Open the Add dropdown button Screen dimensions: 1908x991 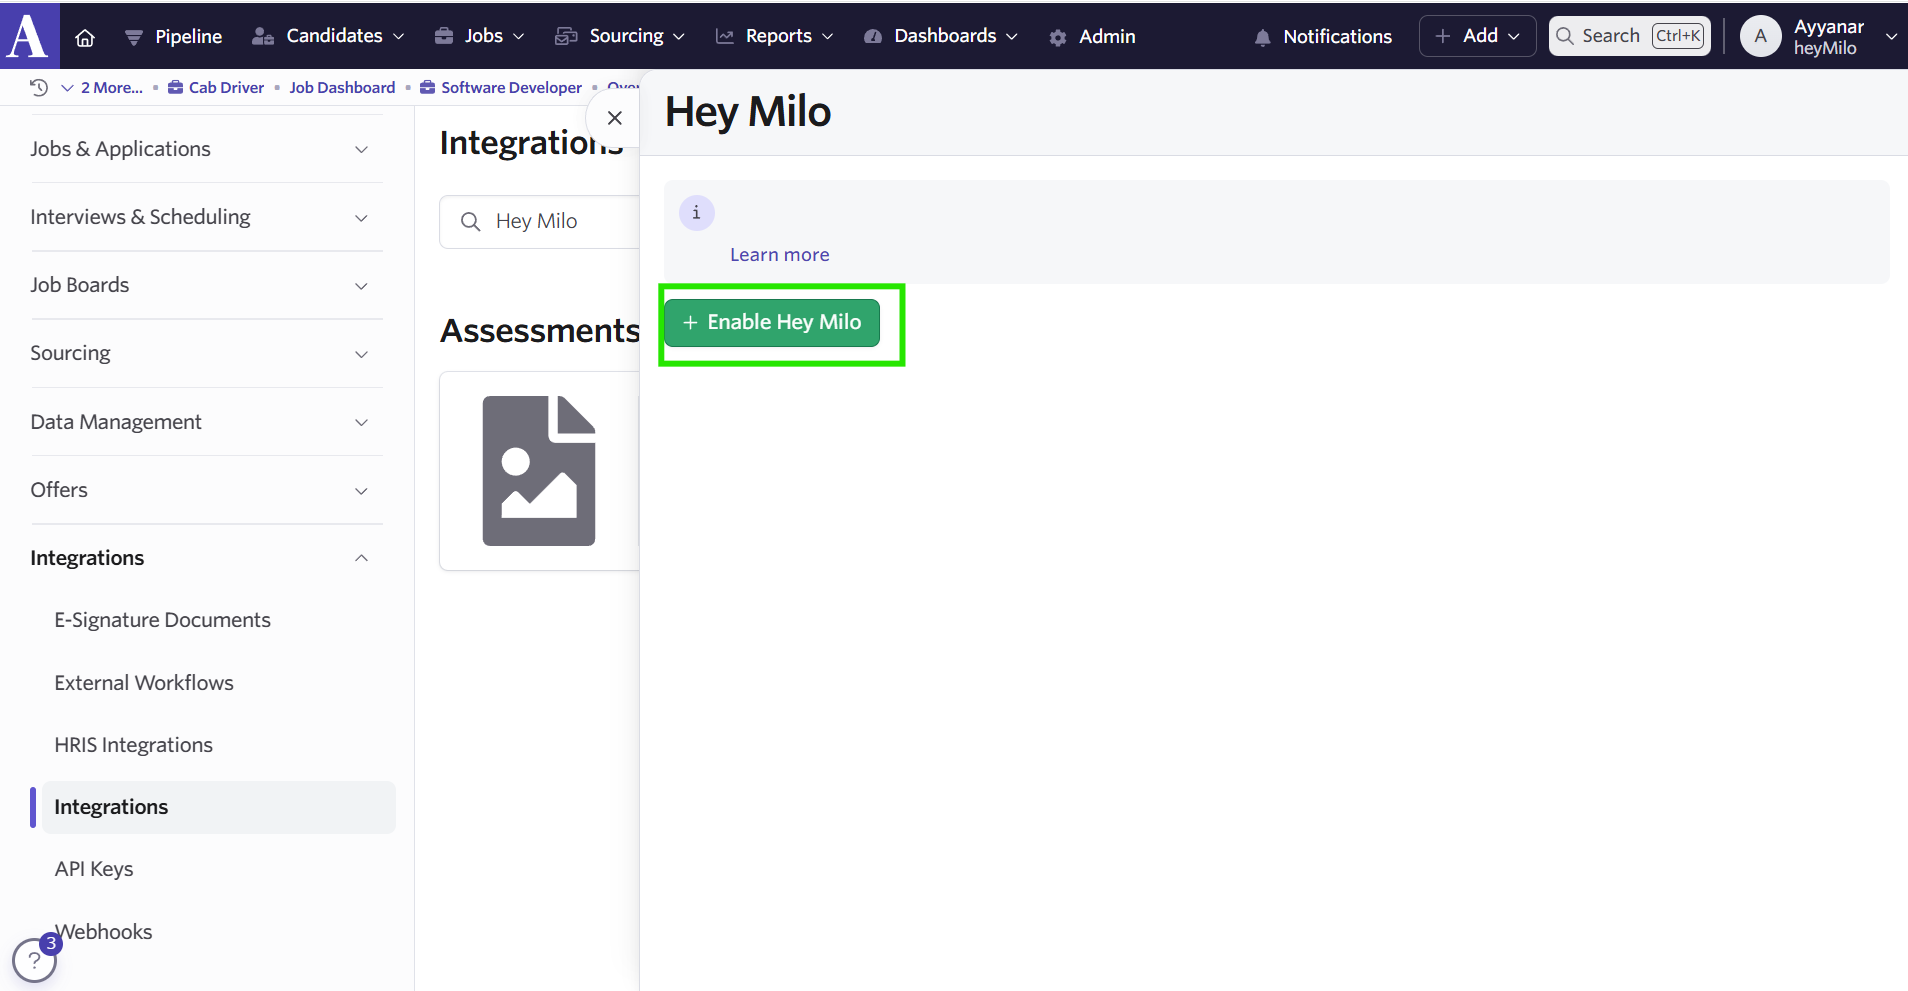tap(1477, 37)
